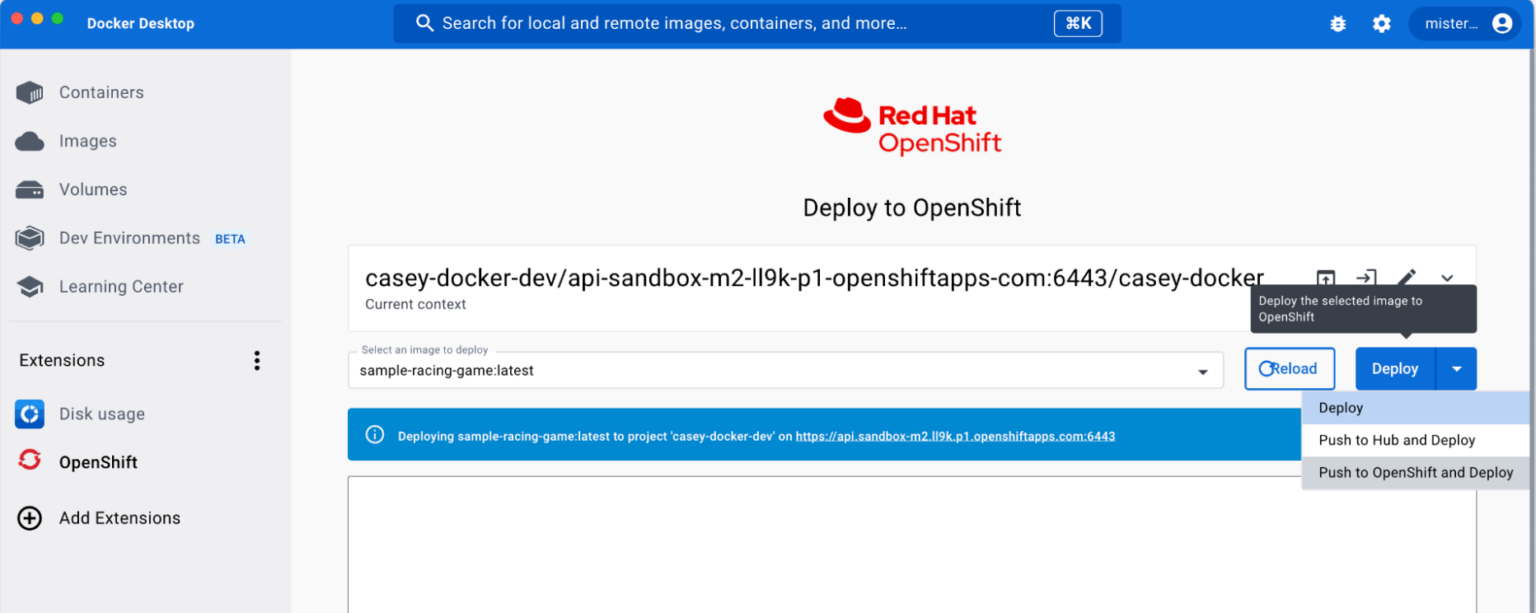Click the change-context arrow icon
Viewport: 1536px width, 613px height.
[x=1367, y=279]
